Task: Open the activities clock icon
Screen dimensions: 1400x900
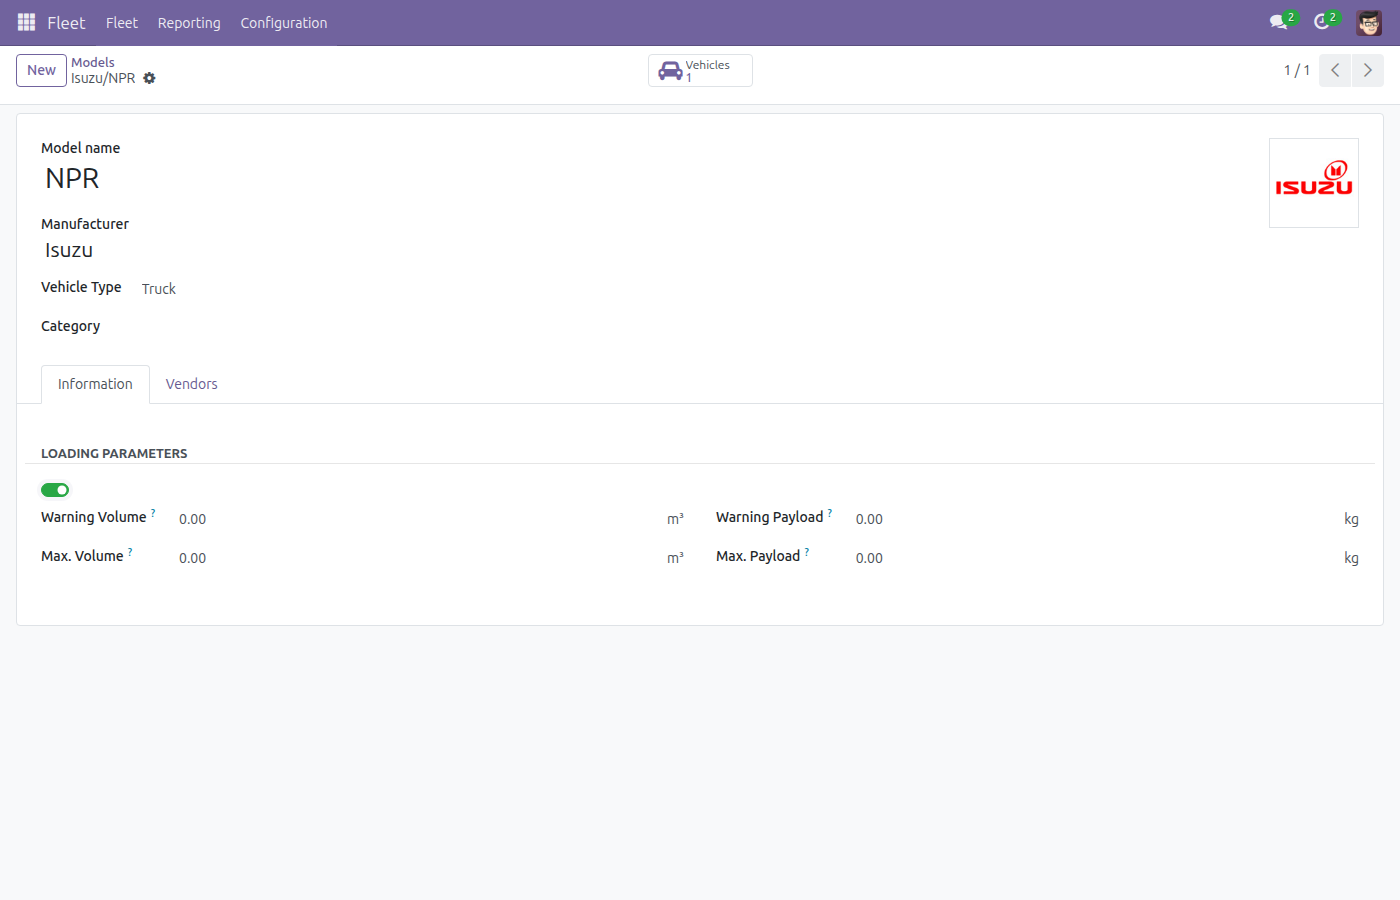Action: (x=1321, y=22)
